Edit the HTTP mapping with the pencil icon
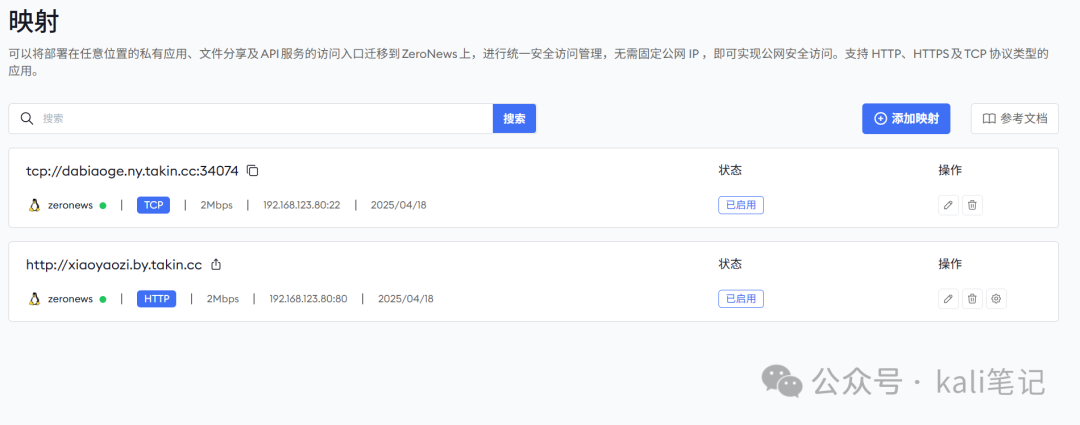 (948, 298)
